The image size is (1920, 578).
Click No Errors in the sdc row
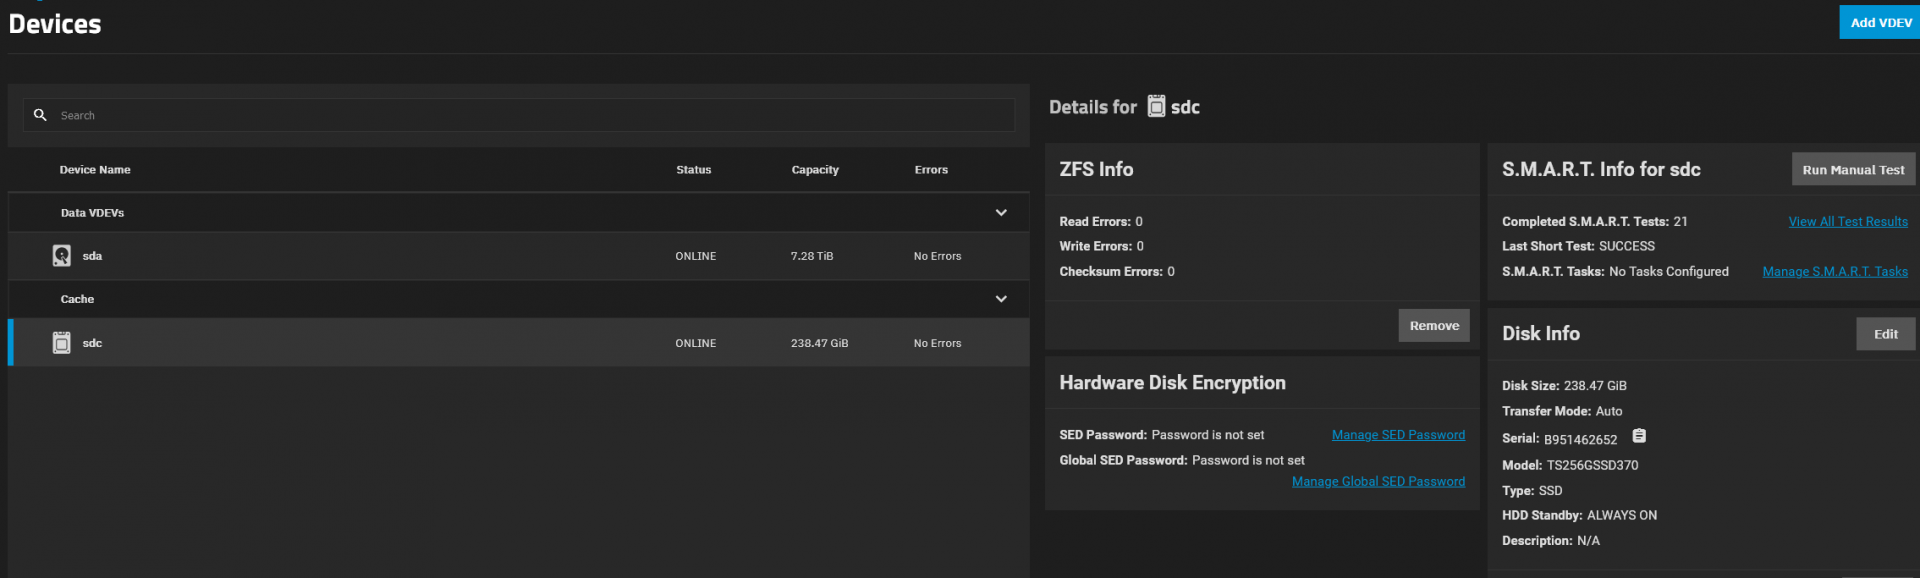coord(937,343)
